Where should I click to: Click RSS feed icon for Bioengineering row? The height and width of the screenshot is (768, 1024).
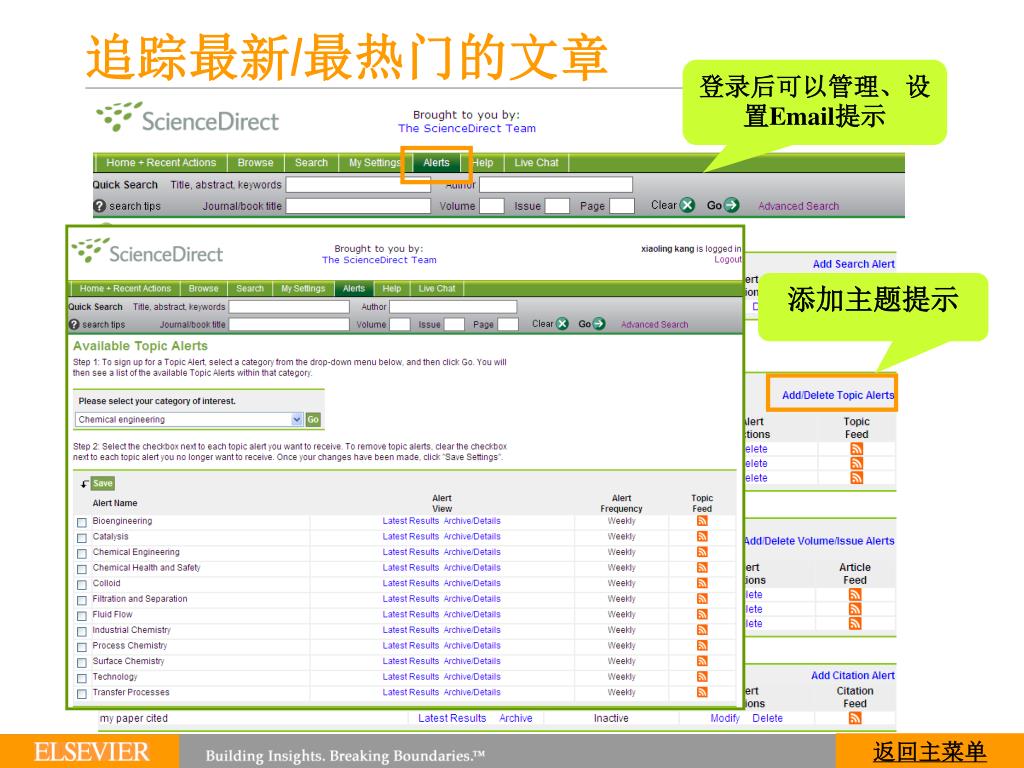[702, 520]
